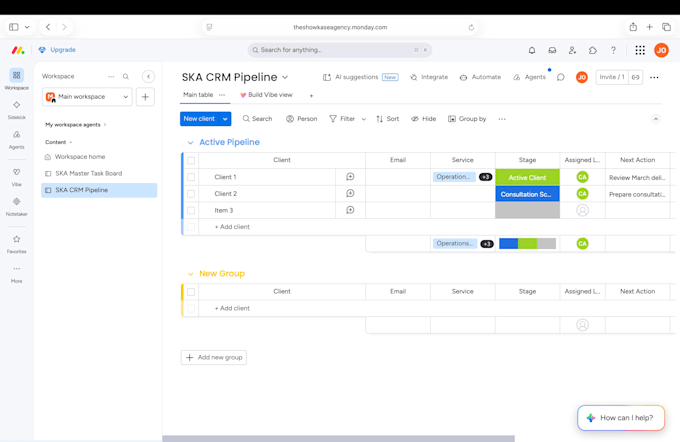Collapse the board header chevron
Viewport: 680px width, 442px height.
(x=656, y=119)
